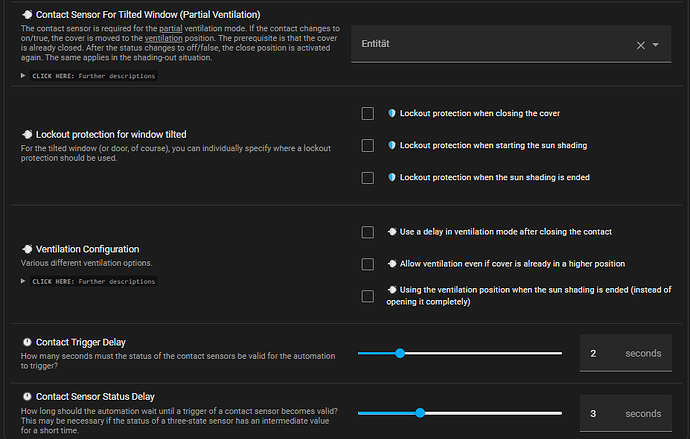
Task: Enable lockout protection when sun shading is ended
Action: click(368, 178)
